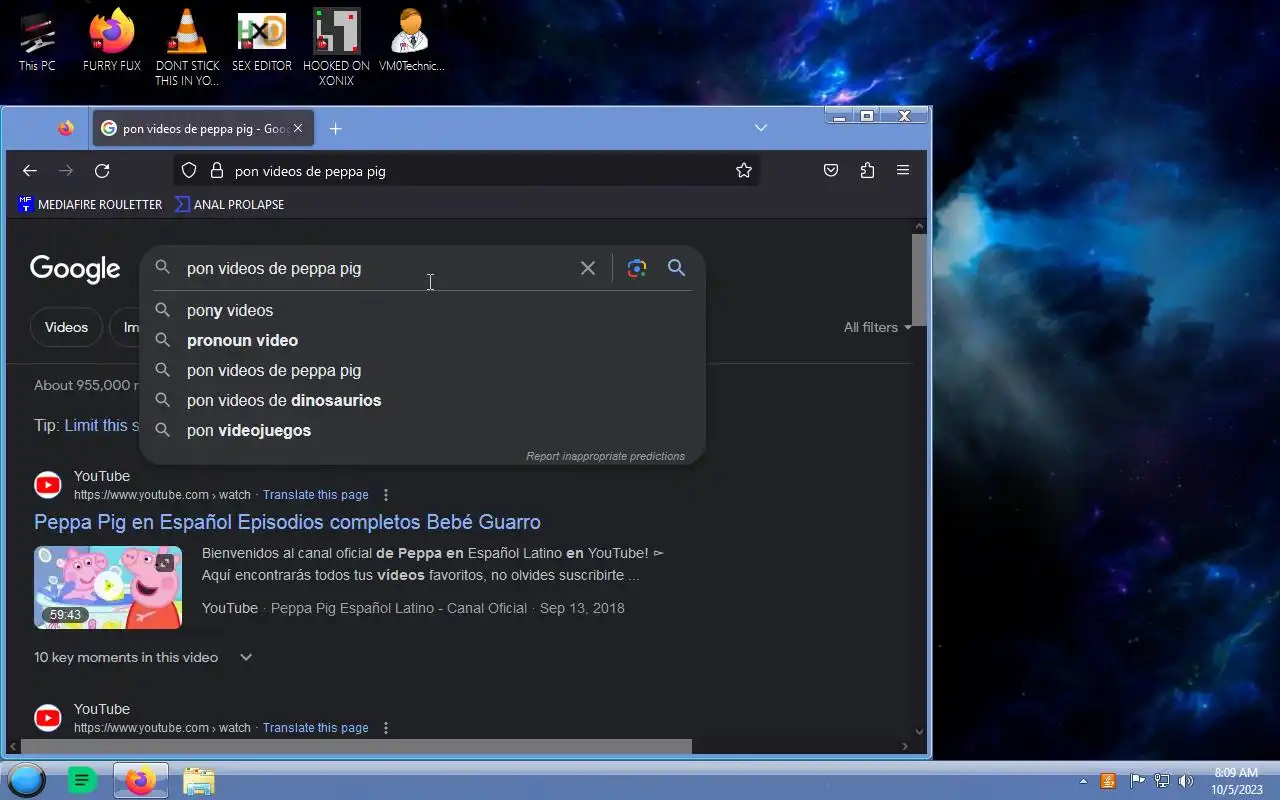
Task: Open the MEDIAFIRE ROULETTER bookmark
Action: [x=90, y=204]
